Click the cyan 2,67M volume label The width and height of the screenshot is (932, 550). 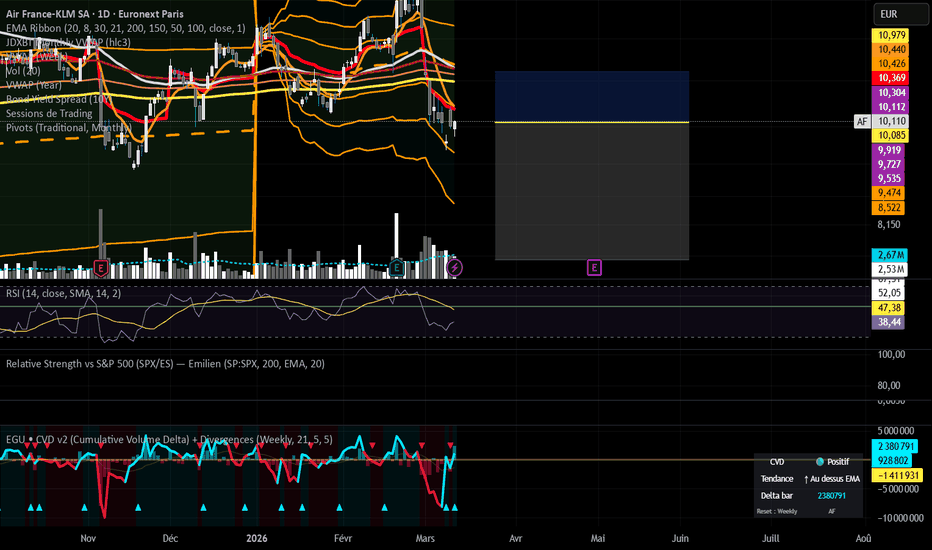(890, 254)
